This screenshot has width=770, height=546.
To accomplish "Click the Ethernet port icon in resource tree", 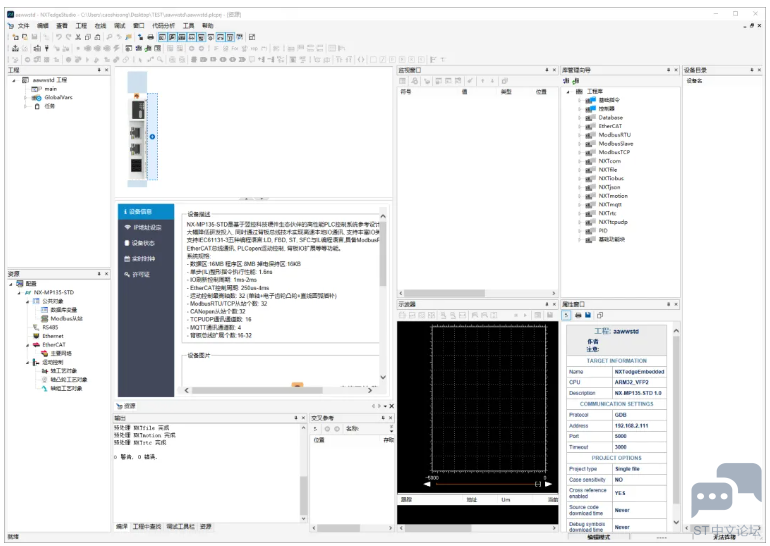I will [x=36, y=336].
